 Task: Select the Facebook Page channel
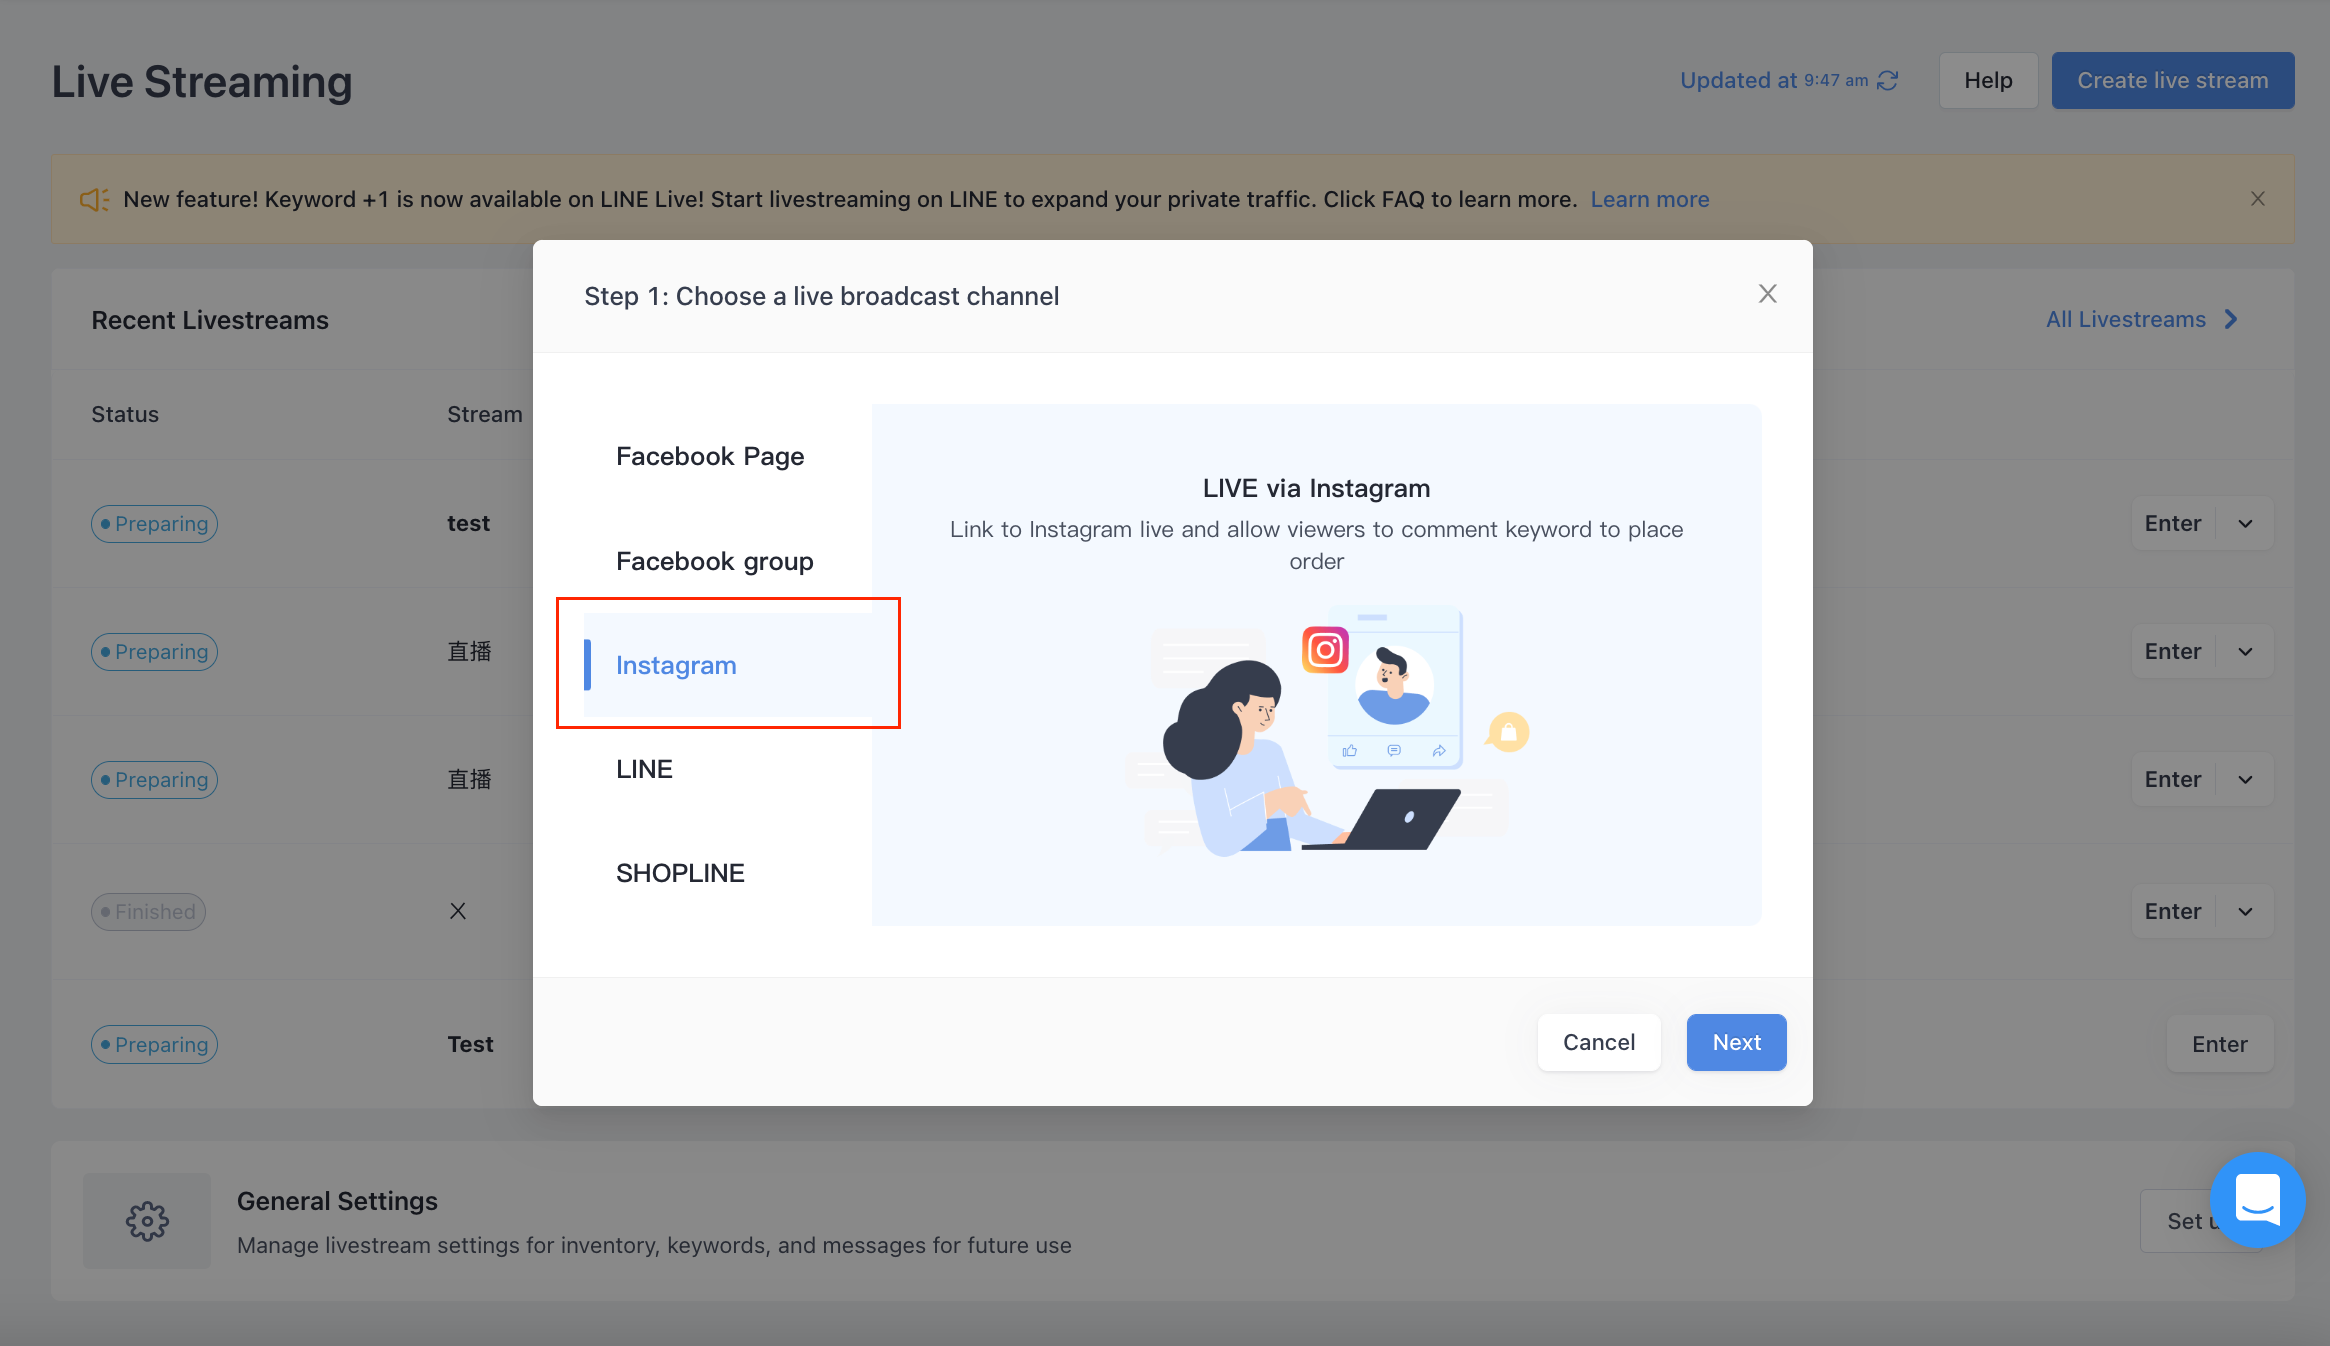coord(728,456)
